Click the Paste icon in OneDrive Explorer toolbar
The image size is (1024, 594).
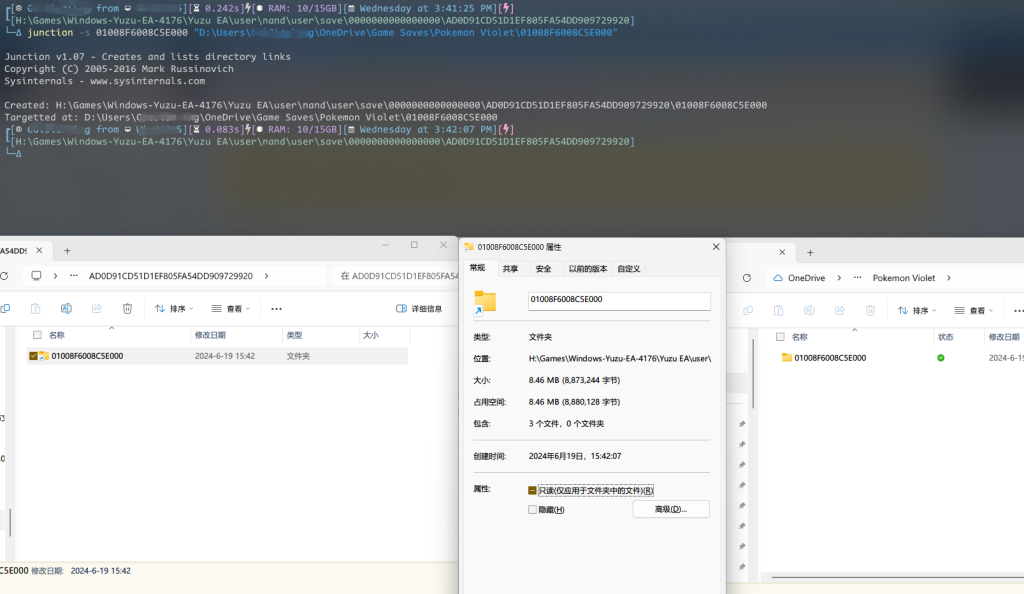point(778,311)
